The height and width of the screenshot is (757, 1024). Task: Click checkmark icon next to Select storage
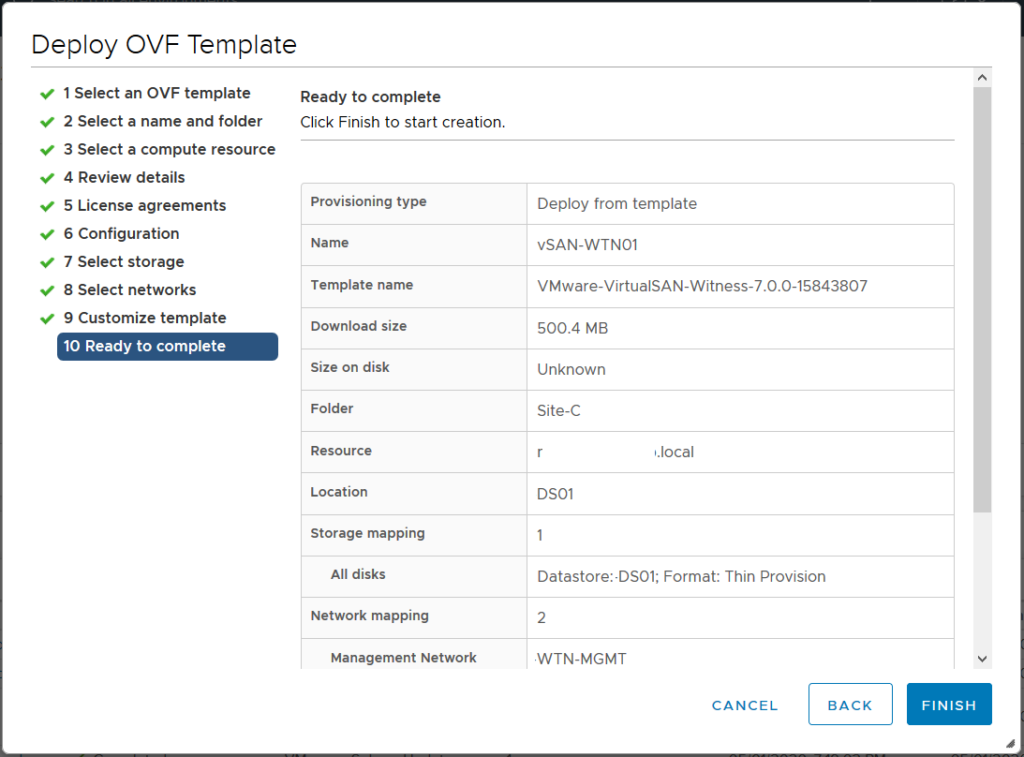pyautogui.click(x=46, y=262)
